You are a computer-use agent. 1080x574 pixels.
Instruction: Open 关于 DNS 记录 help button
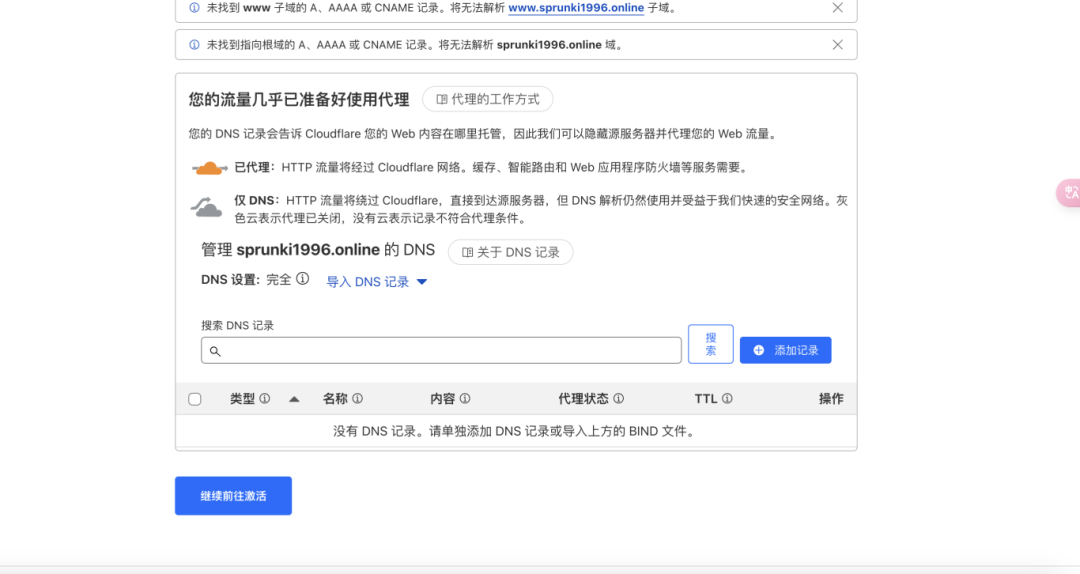510,252
